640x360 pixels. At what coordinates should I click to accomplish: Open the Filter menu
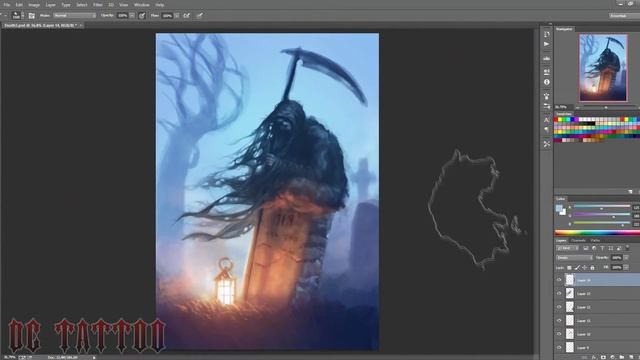click(98, 5)
